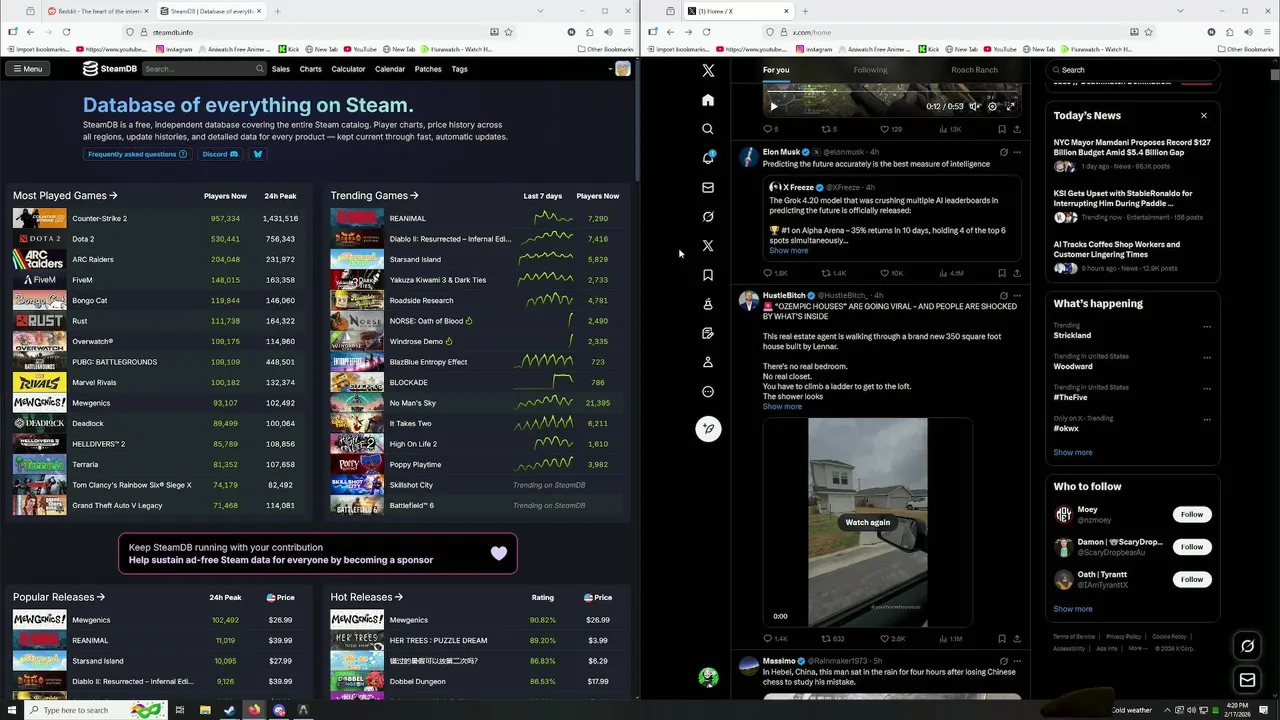The height and width of the screenshot is (720, 1280).
Task: Open SteamDB Discord link
Action: [220, 154]
